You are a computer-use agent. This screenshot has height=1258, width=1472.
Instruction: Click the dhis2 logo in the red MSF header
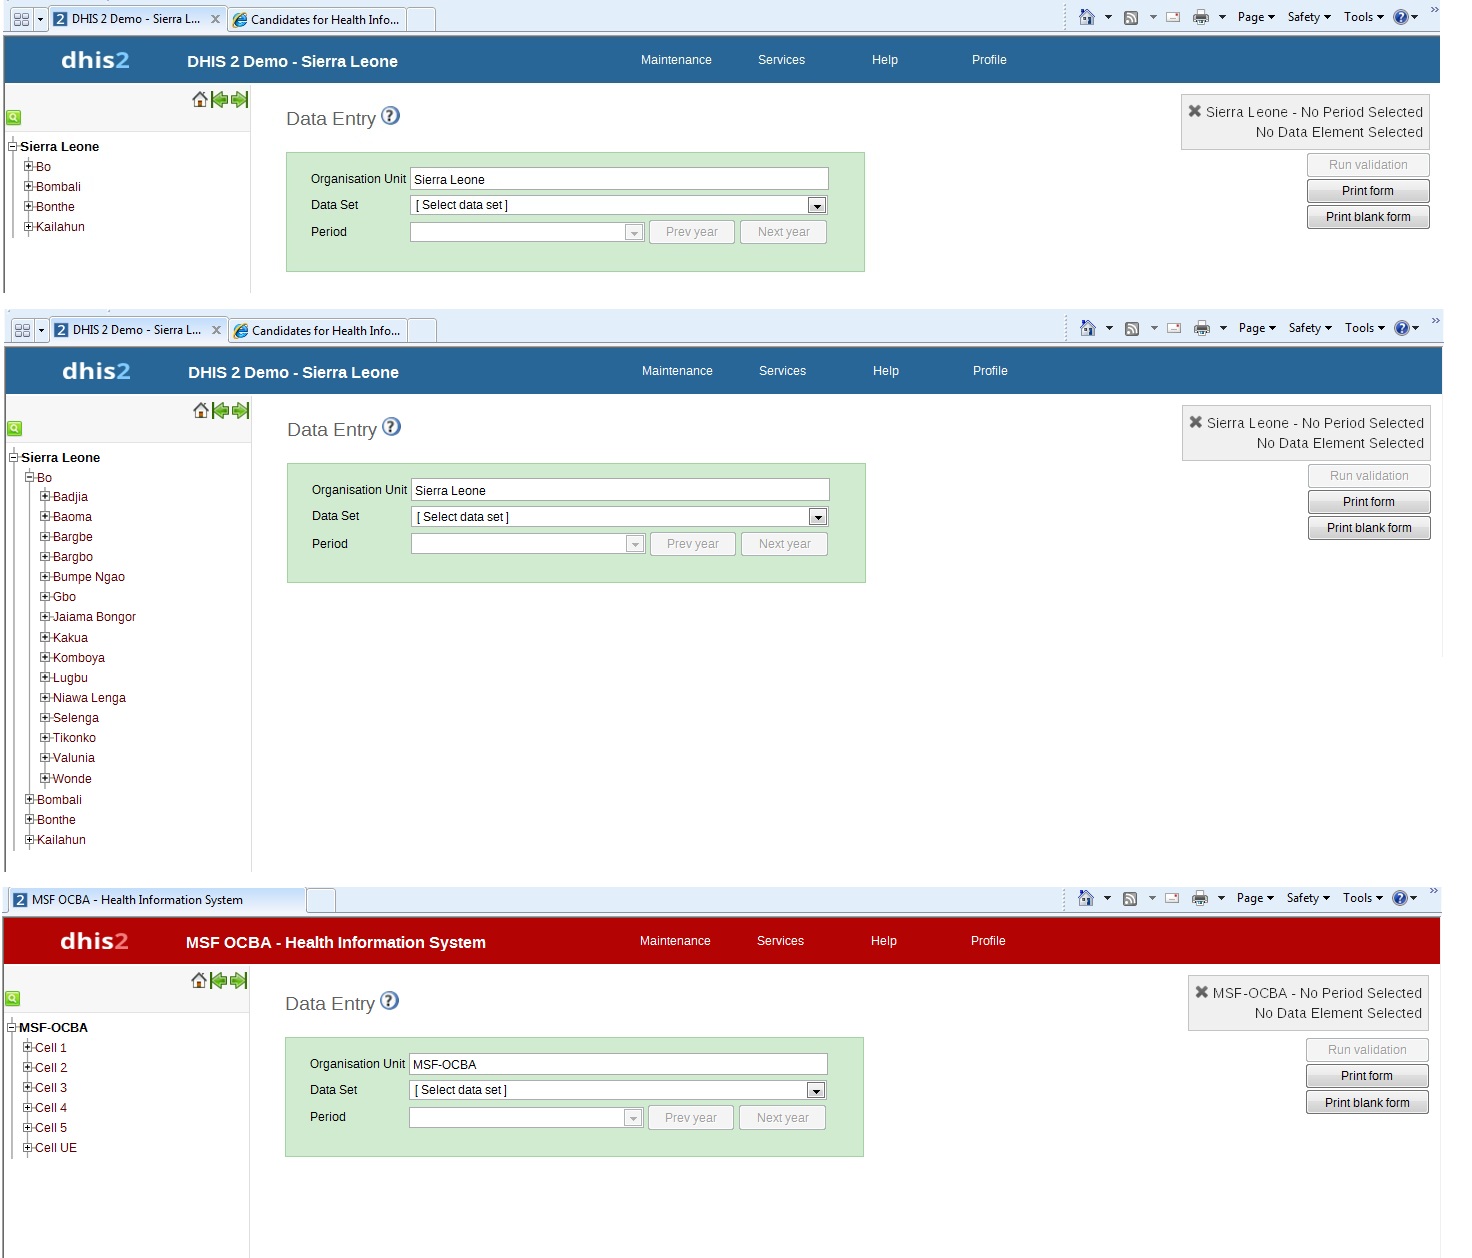pyautogui.click(x=94, y=941)
